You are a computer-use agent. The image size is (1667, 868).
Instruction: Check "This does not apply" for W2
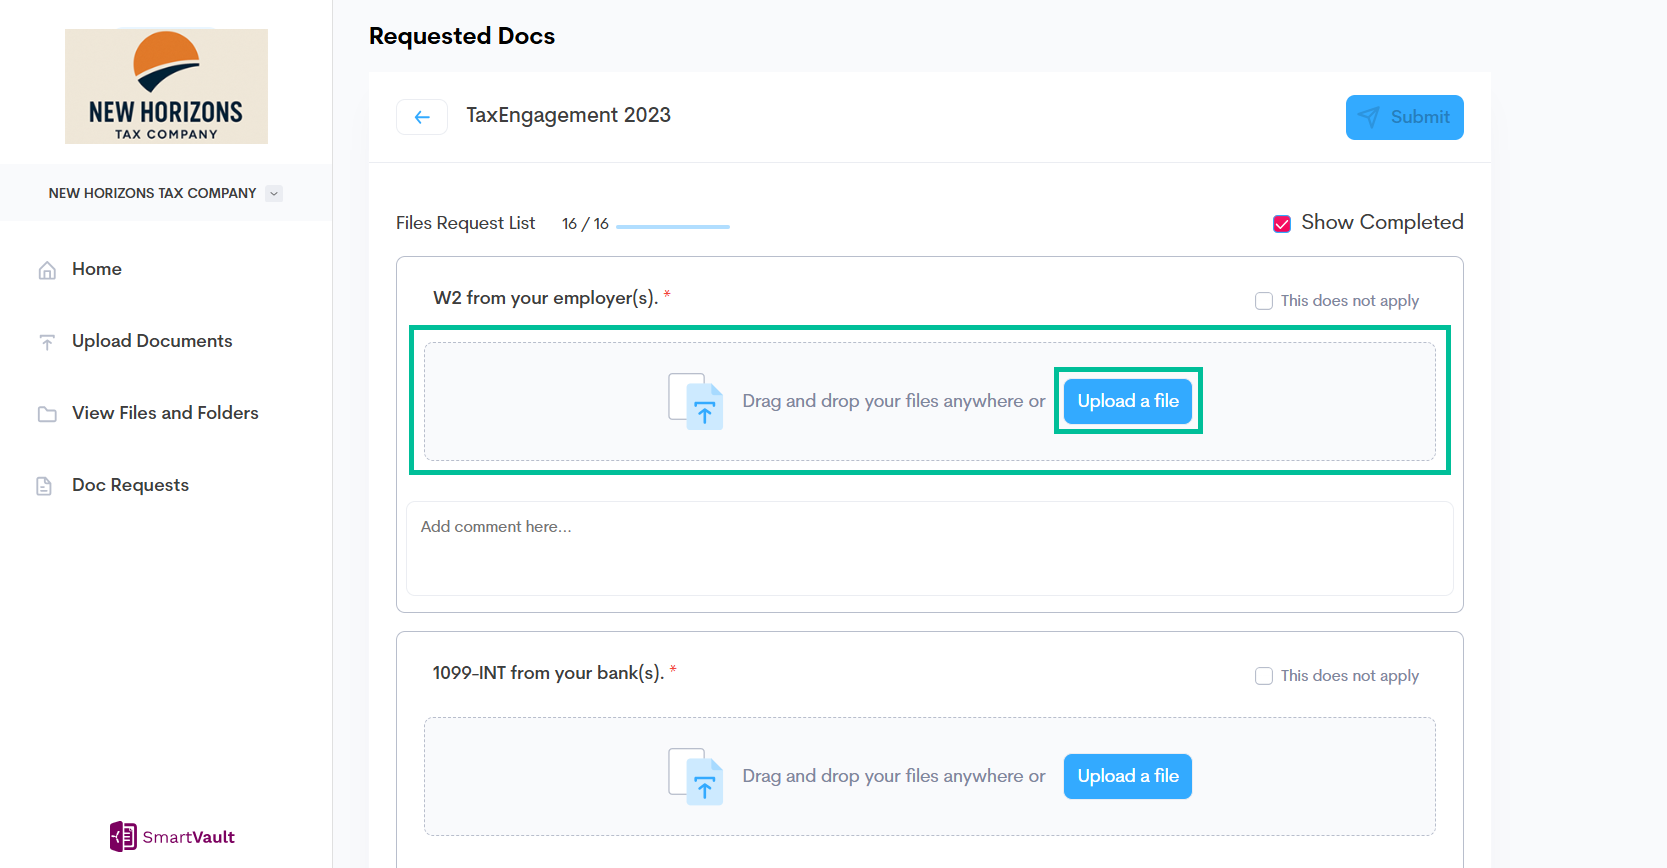(x=1264, y=301)
